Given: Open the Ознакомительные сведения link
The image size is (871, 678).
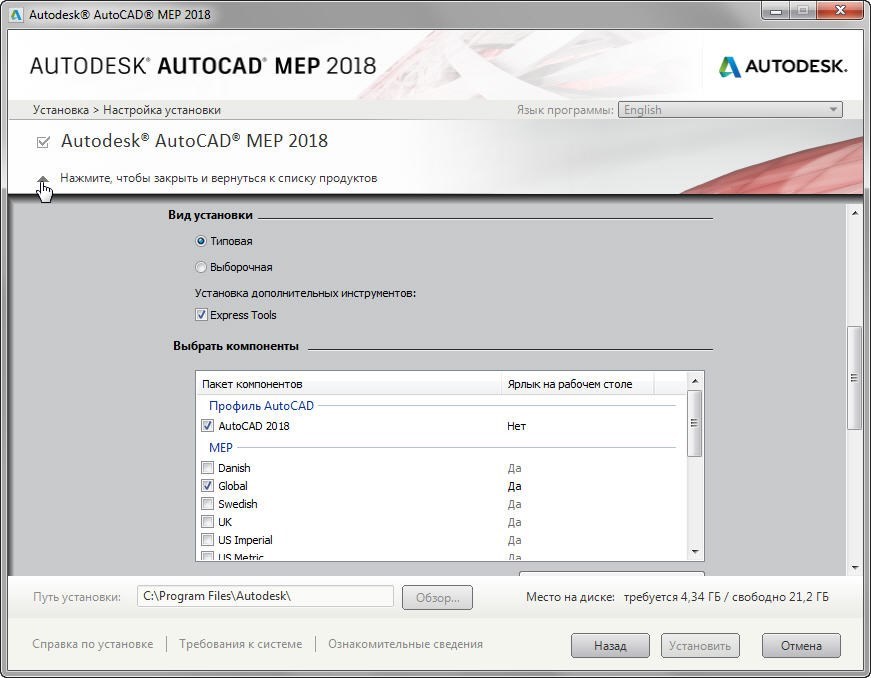Looking at the screenshot, I should tap(405, 644).
